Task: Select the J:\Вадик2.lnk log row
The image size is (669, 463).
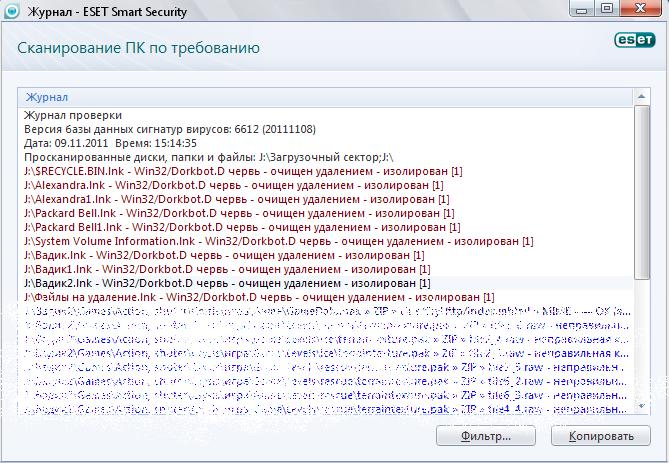Action: pos(326,283)
